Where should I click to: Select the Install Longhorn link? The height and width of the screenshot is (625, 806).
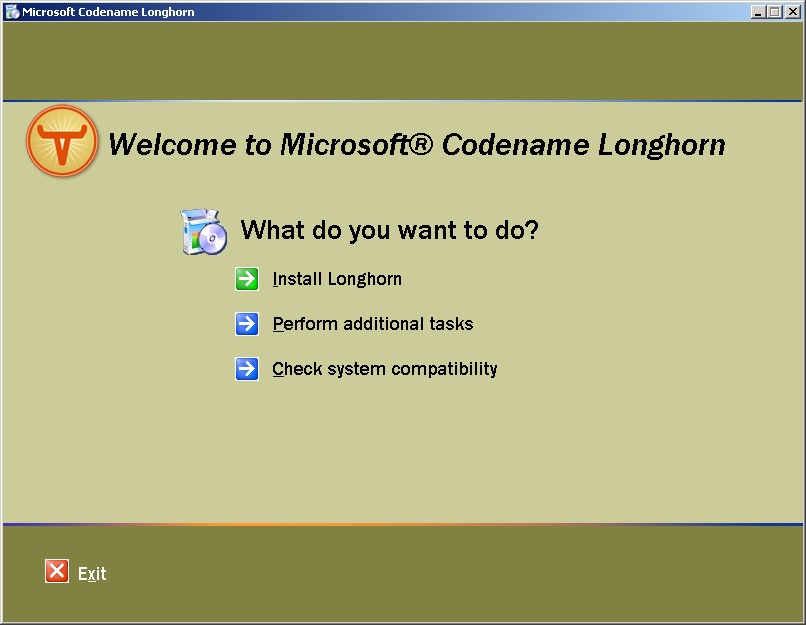(x=337, y=279)
